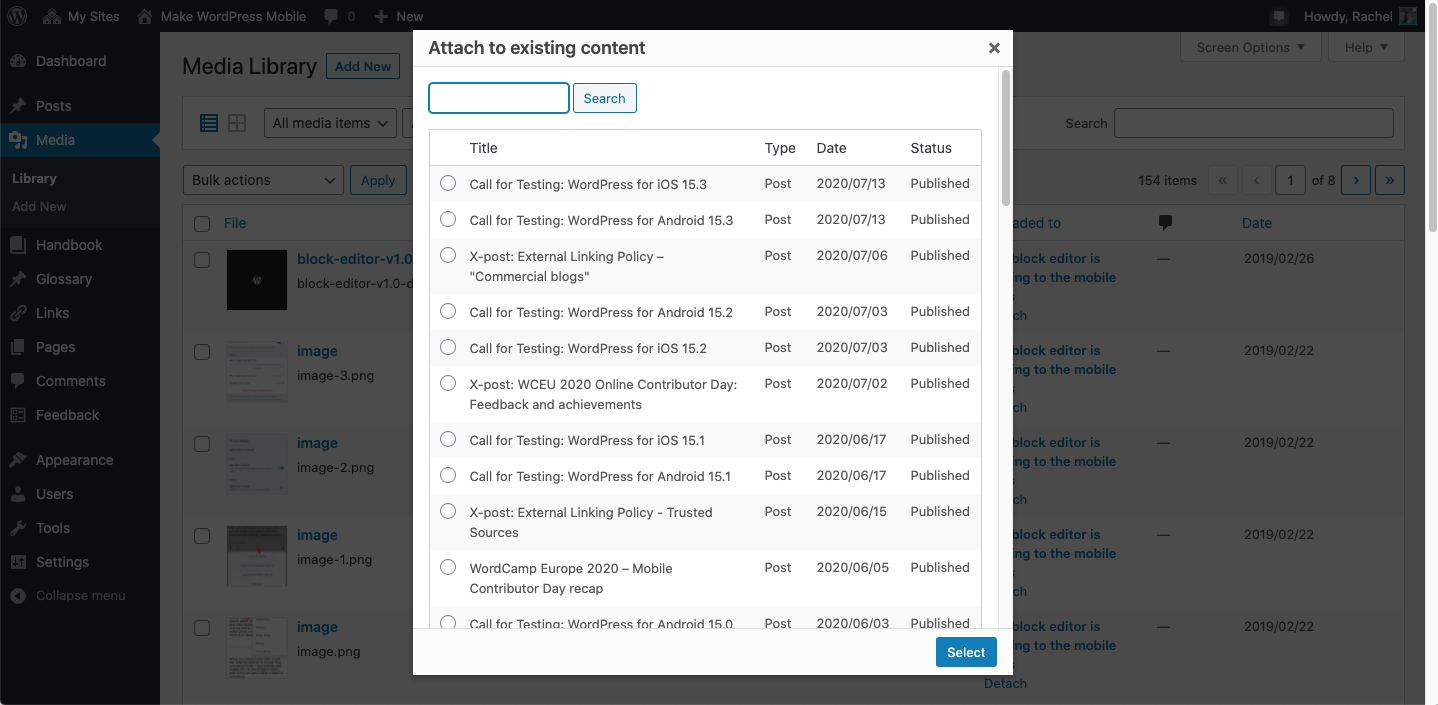Image resolution: width=1438 pixels, height=705 pixels.
Task: Open the All media items filter dropdown
Action: [331, 123]
